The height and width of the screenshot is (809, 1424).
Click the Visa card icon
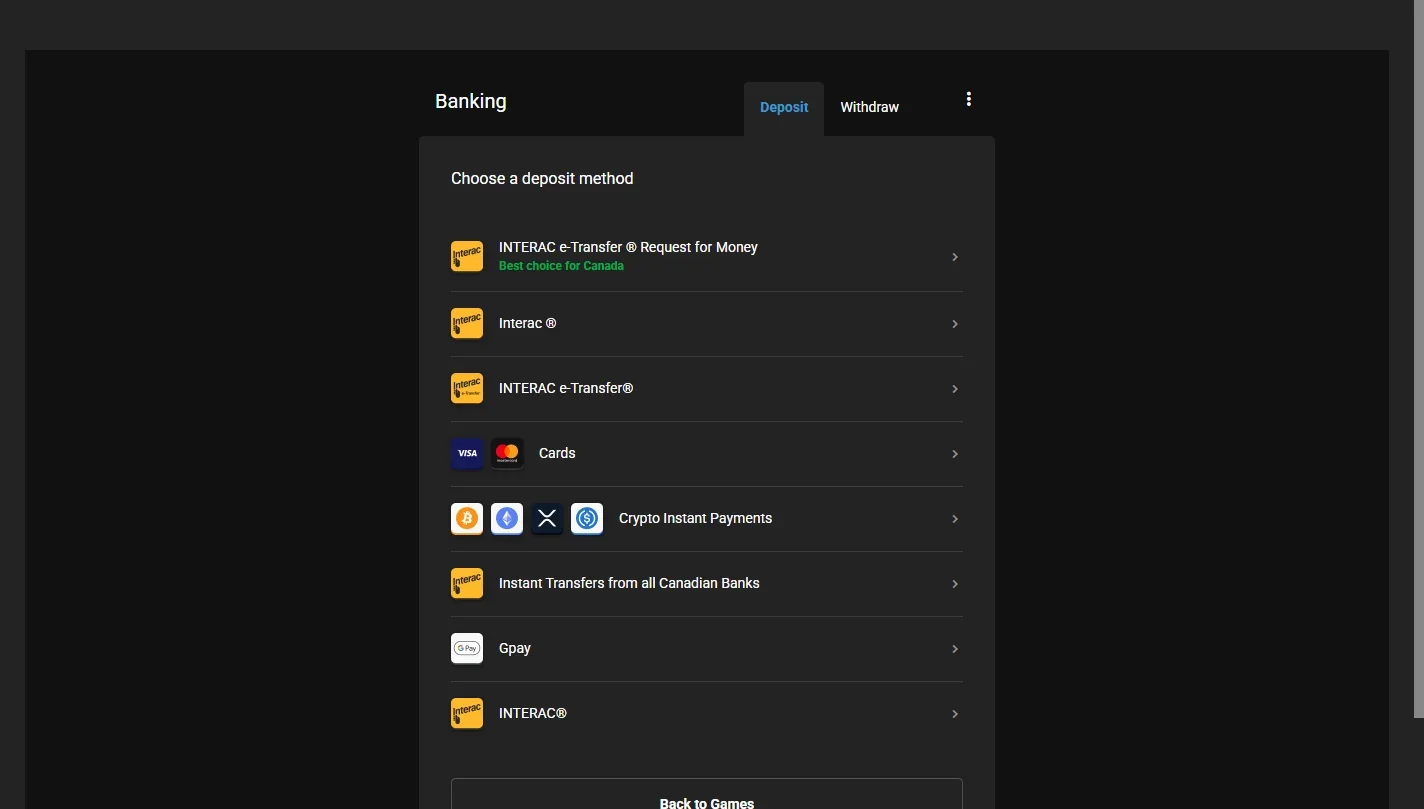pyautogui.click(x=467, y=454)
